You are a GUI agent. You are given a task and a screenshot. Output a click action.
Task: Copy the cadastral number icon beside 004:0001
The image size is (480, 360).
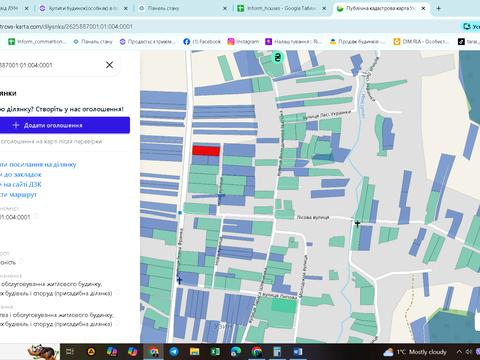coord(36,216)
